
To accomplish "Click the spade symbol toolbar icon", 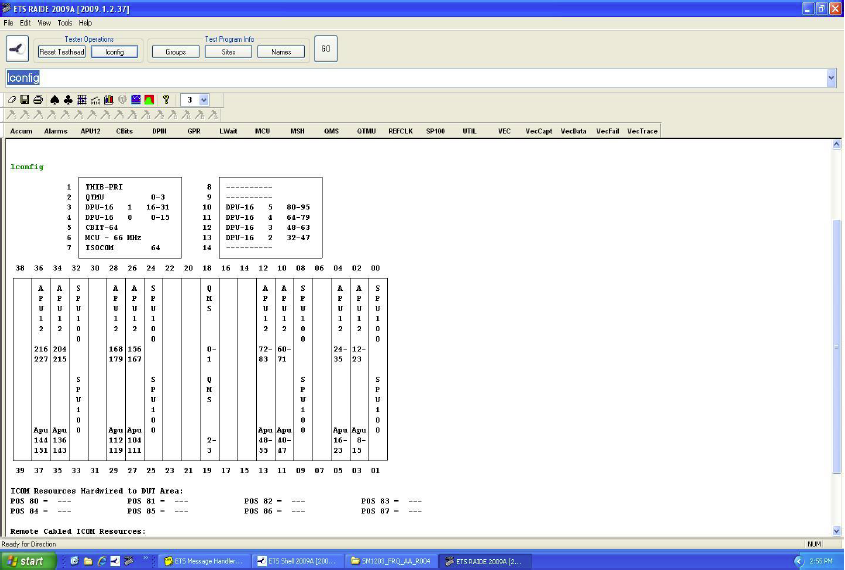I will [55, 100].
